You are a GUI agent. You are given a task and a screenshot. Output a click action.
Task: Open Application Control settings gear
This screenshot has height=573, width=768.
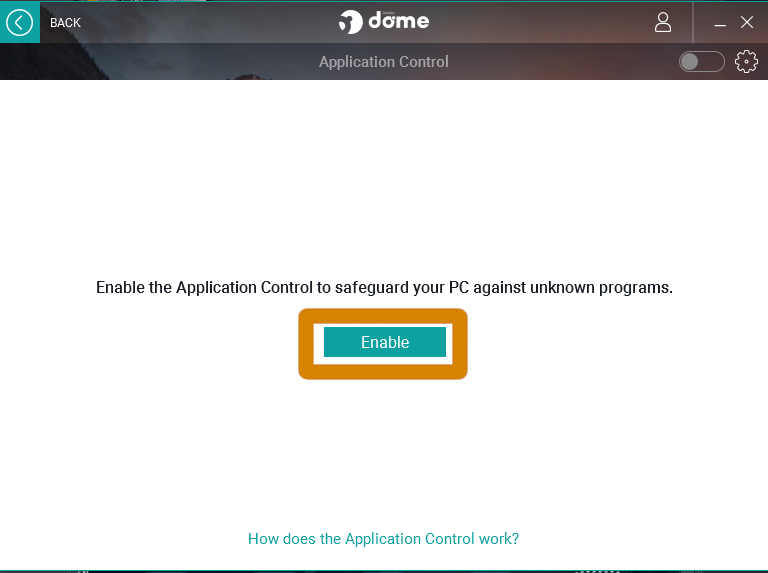[746, 62]
